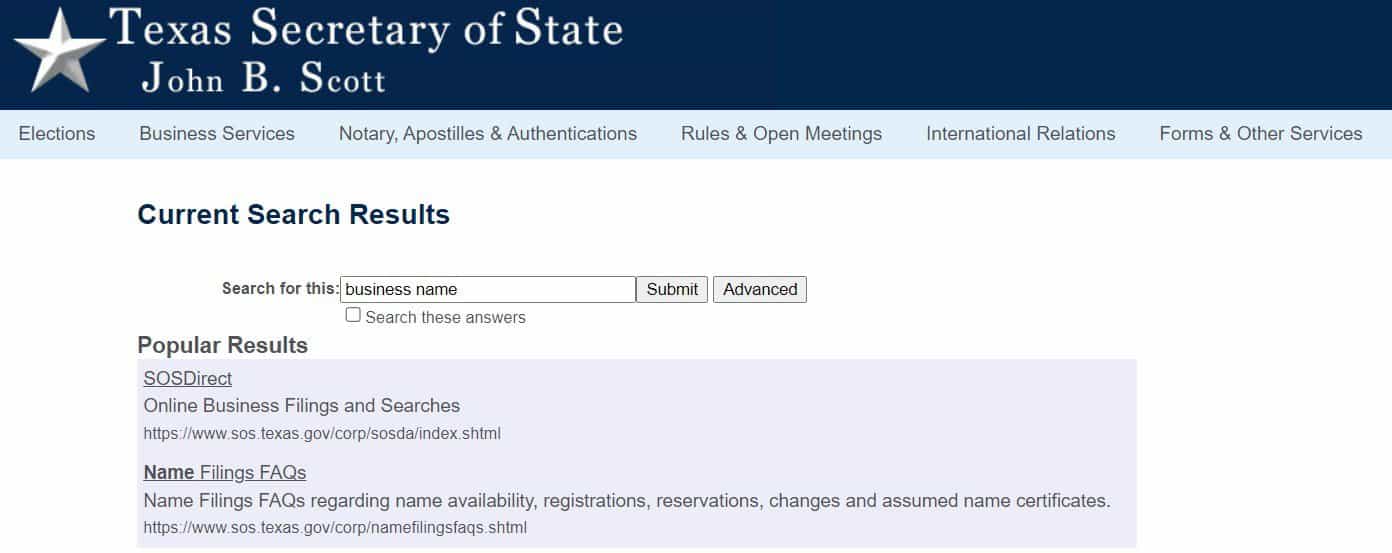The height and width of the screenshot is (553, 1392).
Task: Click the Popular Results heading
Action: point(222,345)
